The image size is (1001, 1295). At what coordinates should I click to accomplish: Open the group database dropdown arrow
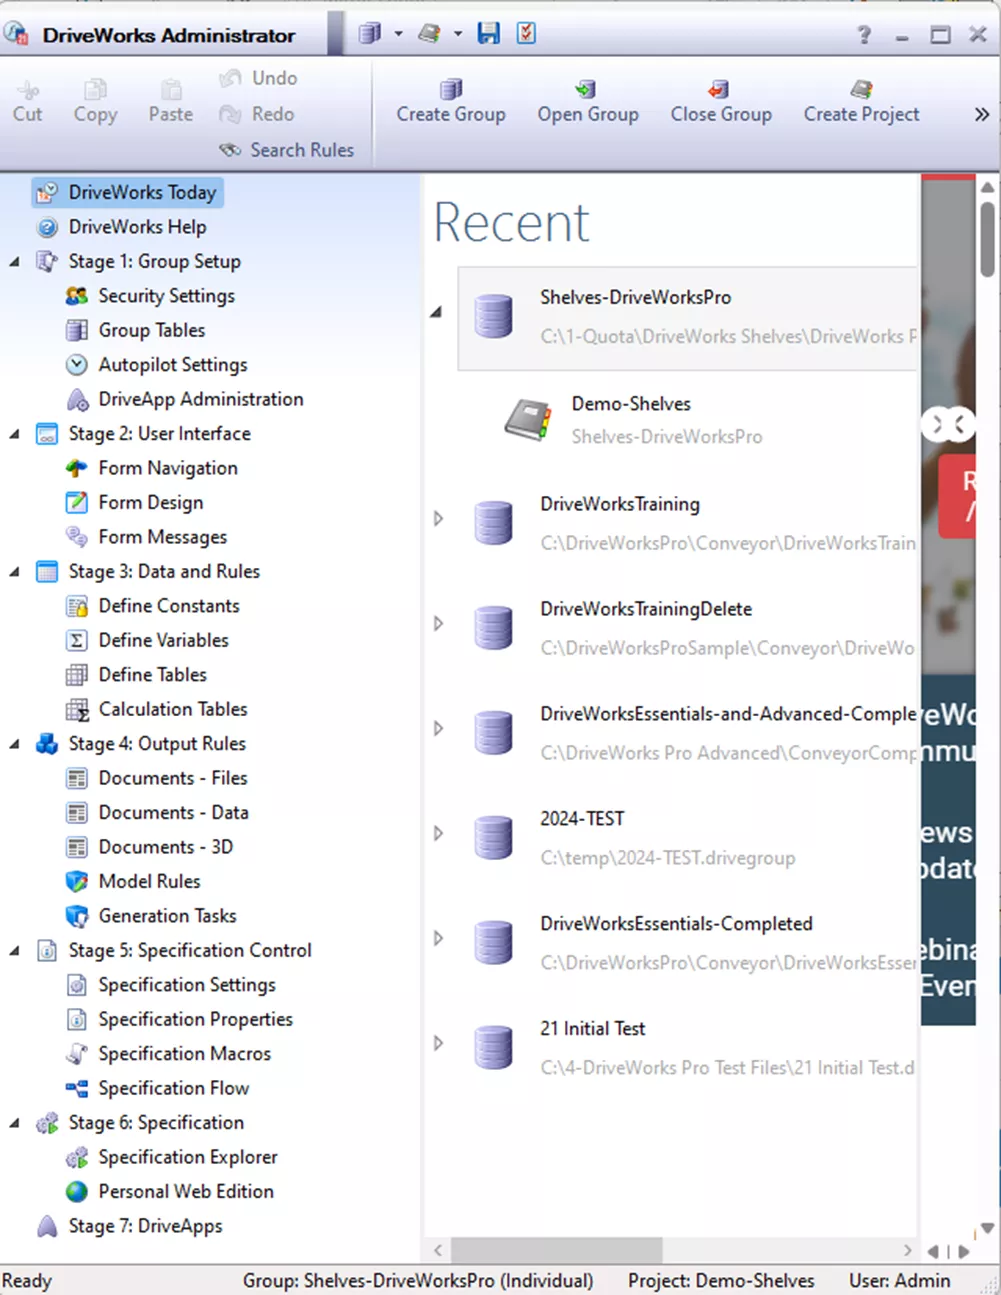[x=398, y=34]
